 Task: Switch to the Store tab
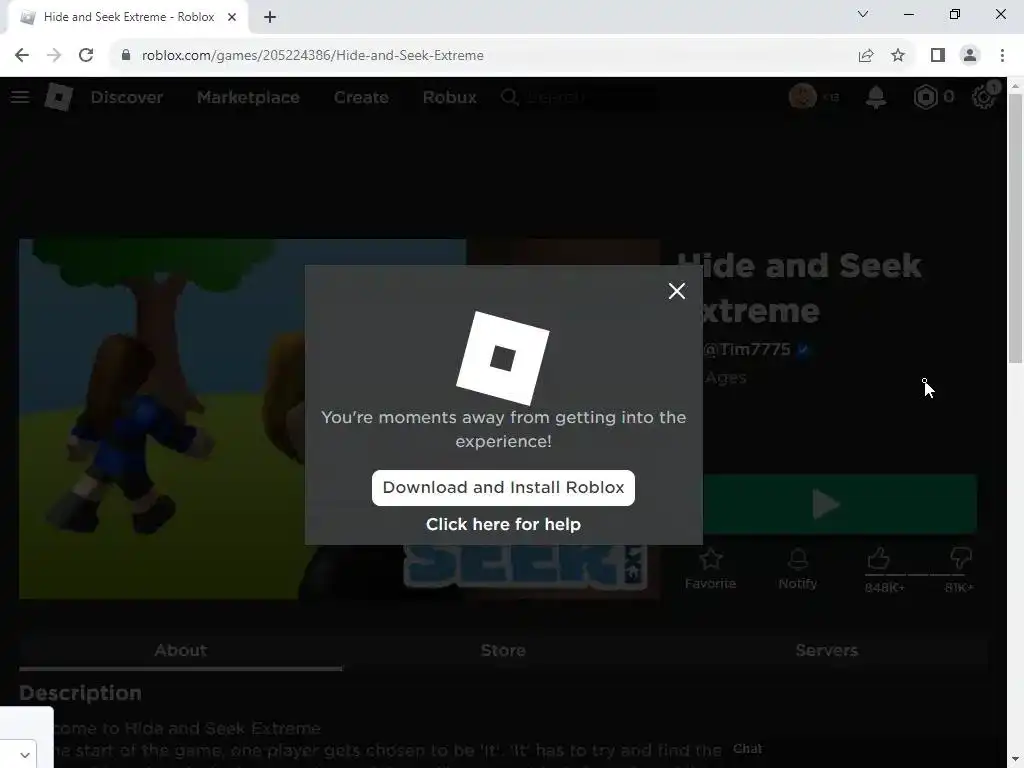503,650
